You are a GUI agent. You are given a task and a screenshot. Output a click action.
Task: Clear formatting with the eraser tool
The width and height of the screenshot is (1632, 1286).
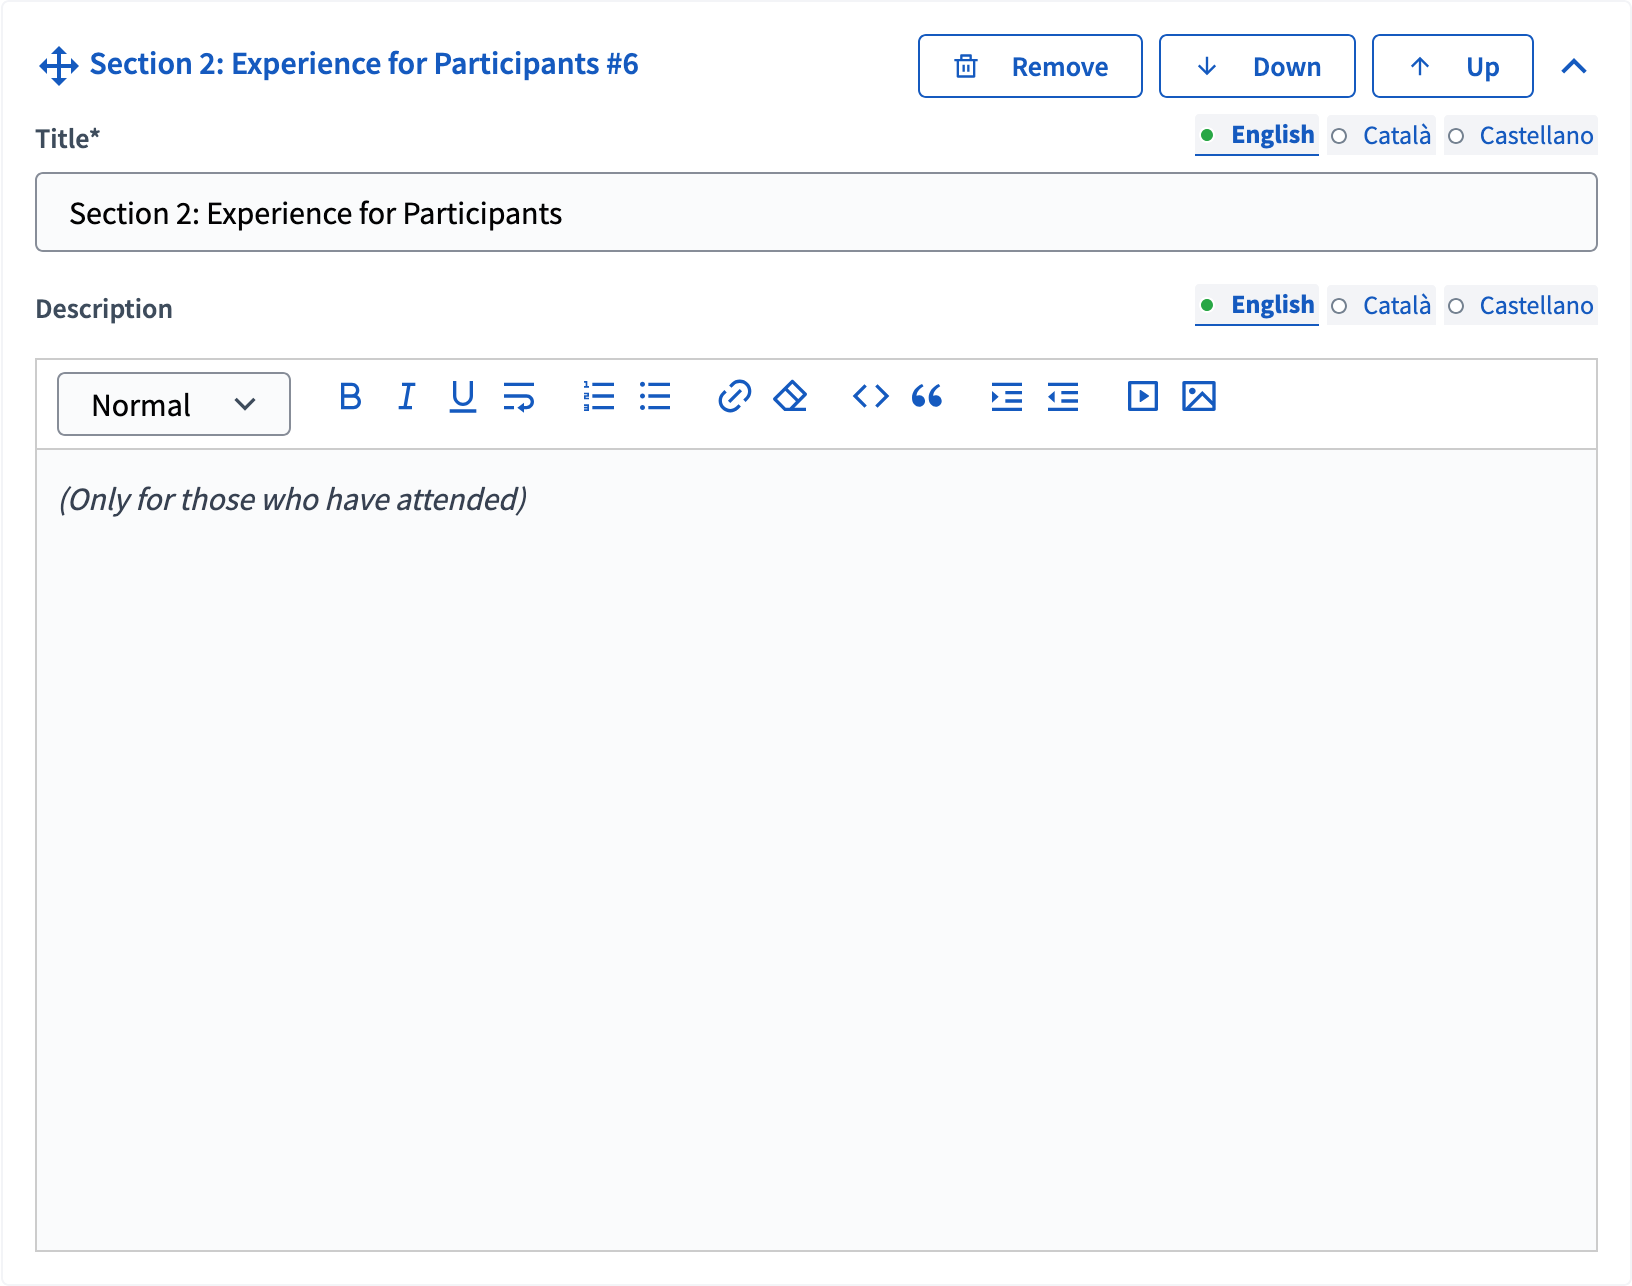point(790,396)
